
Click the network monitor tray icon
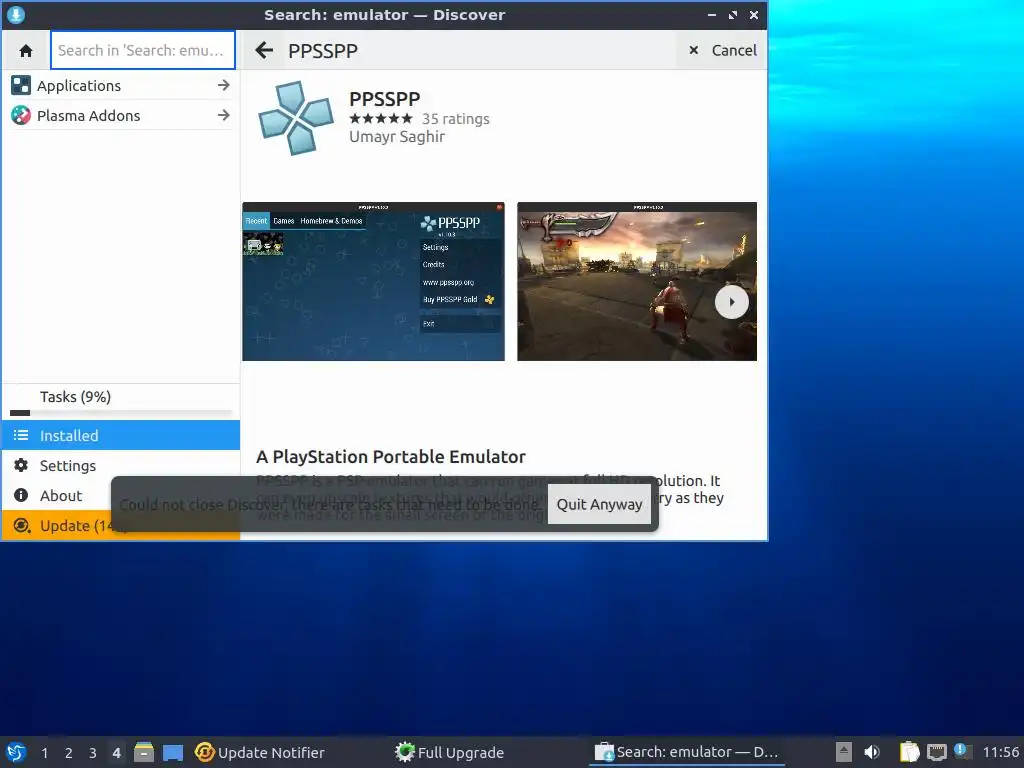click(936, 752)
